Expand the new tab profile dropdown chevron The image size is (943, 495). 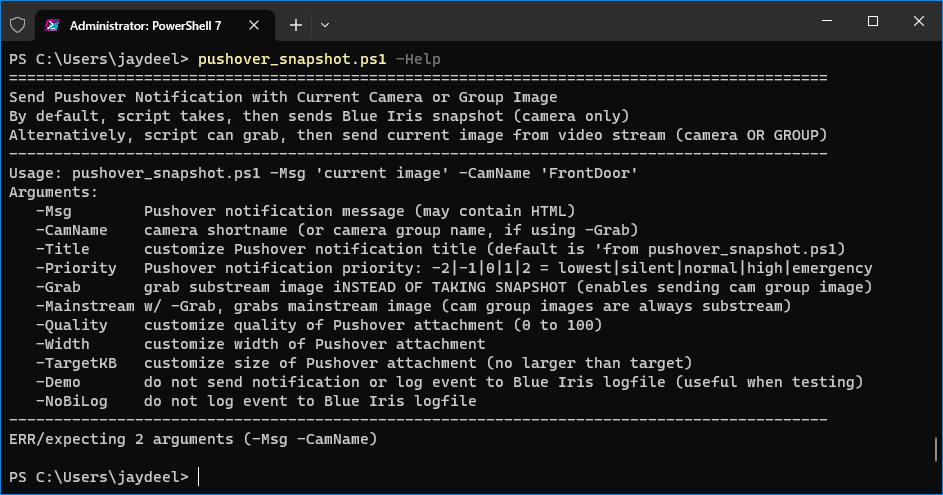(325, 25)
